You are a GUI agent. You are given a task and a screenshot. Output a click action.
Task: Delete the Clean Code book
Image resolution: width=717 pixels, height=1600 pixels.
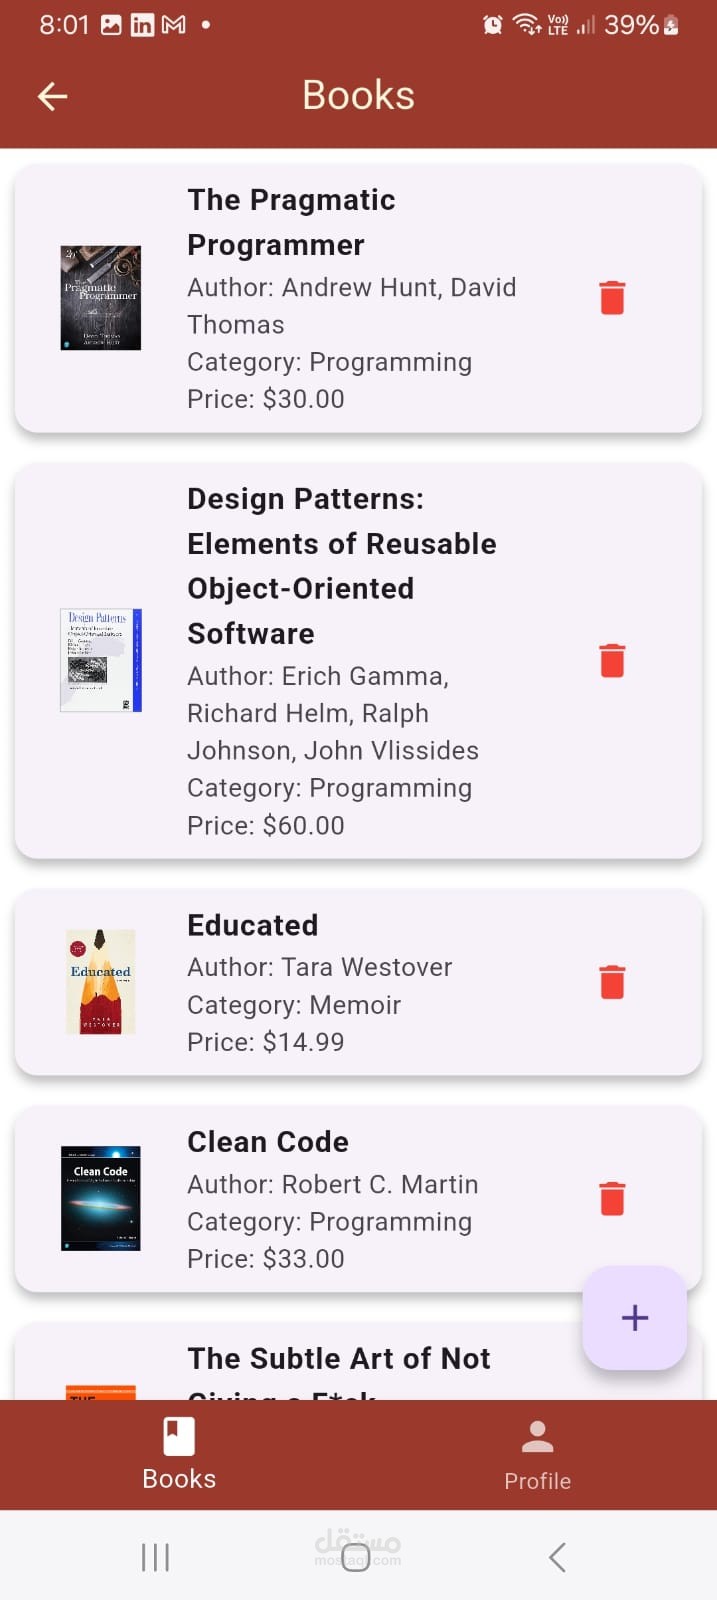point(611,1198)
